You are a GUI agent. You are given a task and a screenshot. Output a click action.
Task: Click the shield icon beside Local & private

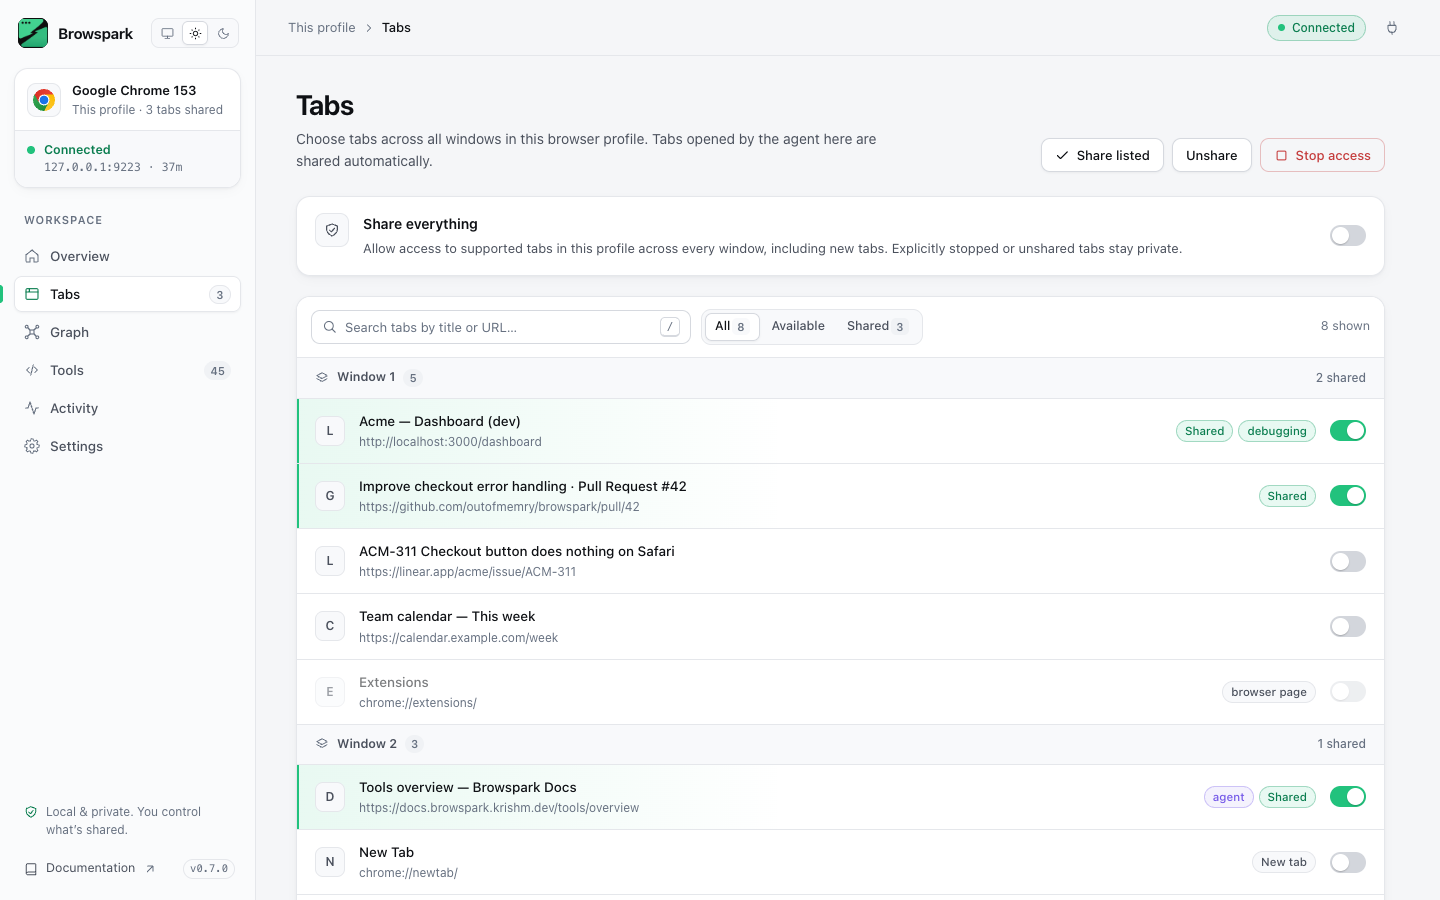tap(31, 812)
